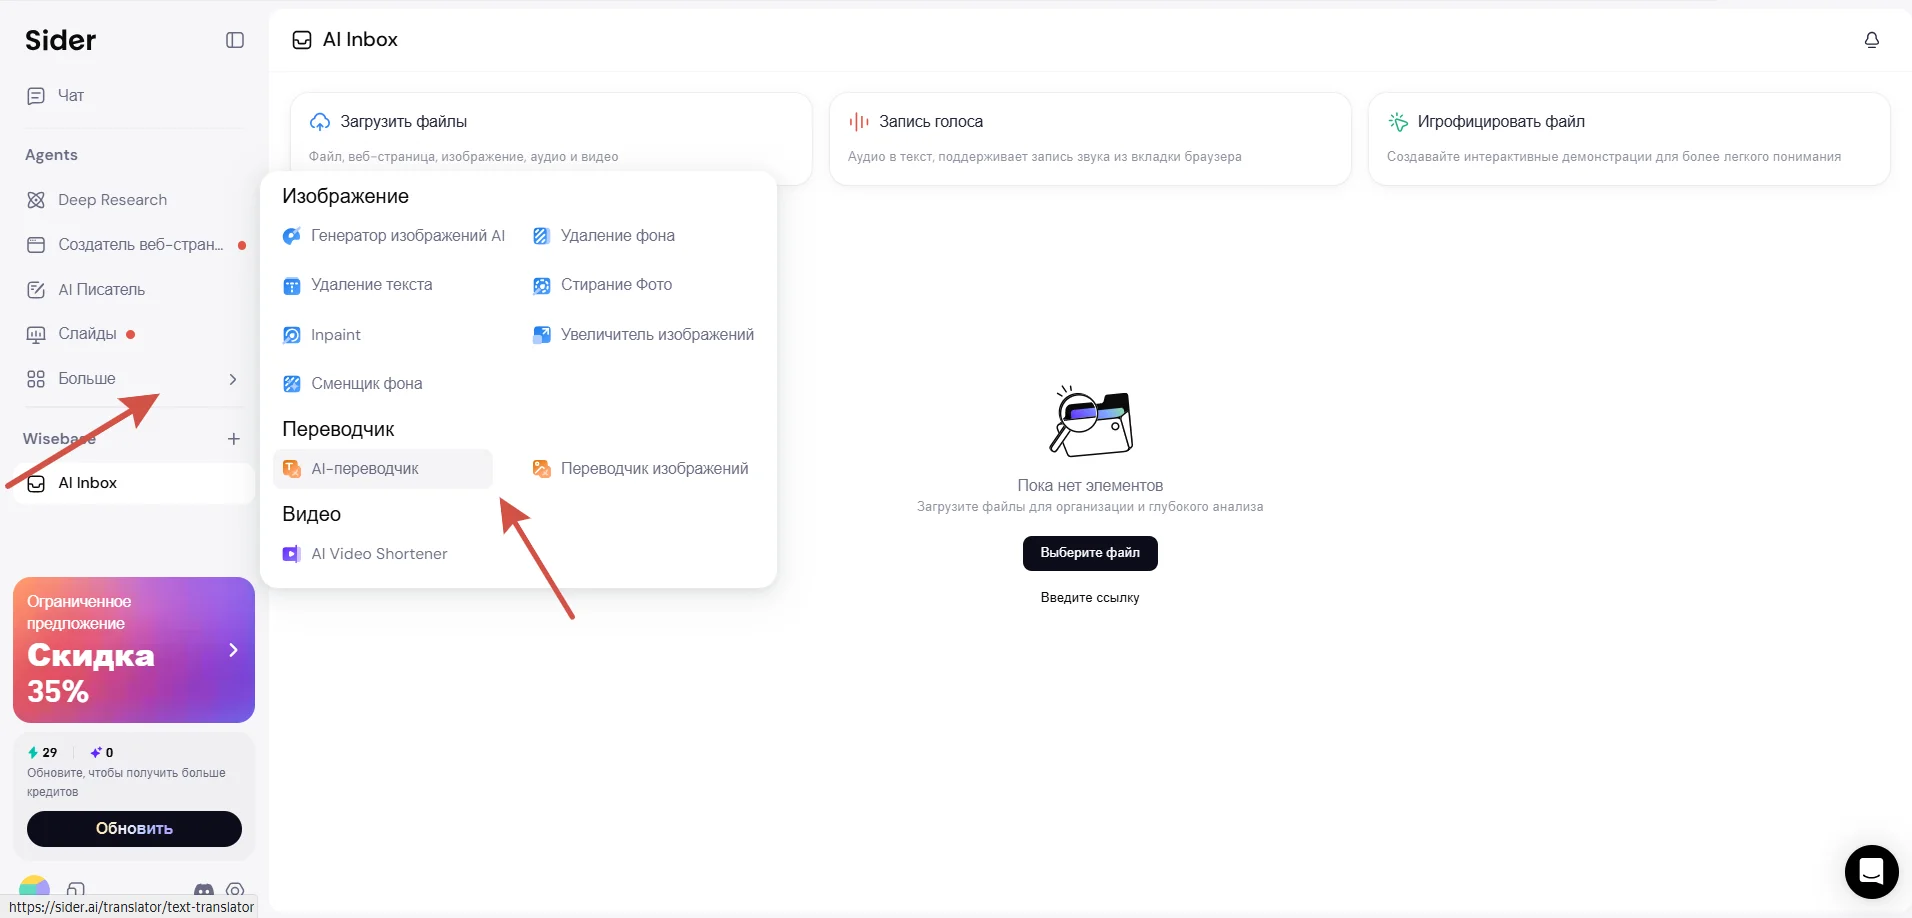The image size is (1912, 918).
Task: Open the Слайды agent
Action: (x=134, y=334)
